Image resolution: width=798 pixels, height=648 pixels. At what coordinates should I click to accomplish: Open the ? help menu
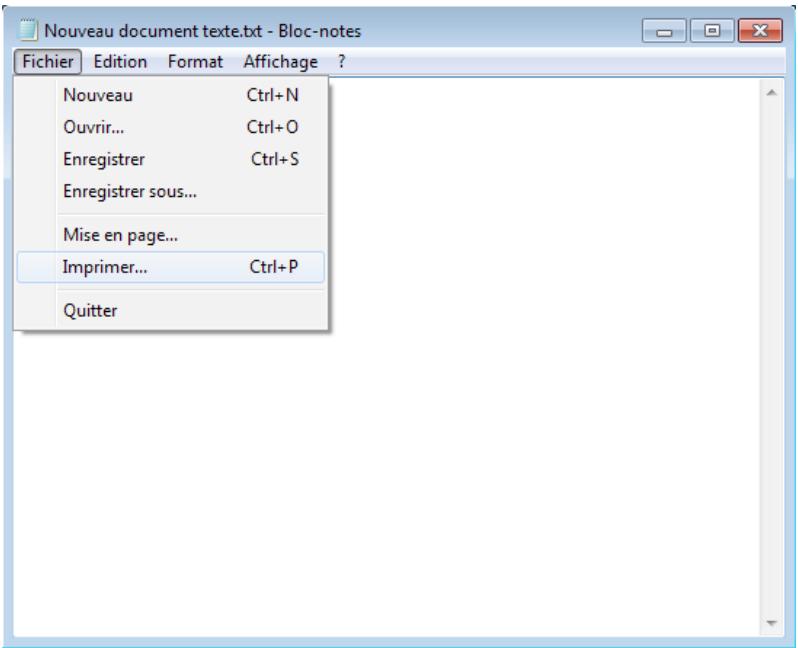341,62
